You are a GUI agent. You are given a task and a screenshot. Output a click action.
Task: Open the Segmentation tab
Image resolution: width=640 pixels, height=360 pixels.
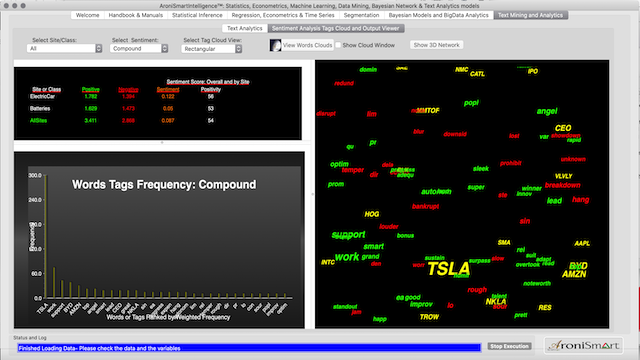click(x=361, y=15)
